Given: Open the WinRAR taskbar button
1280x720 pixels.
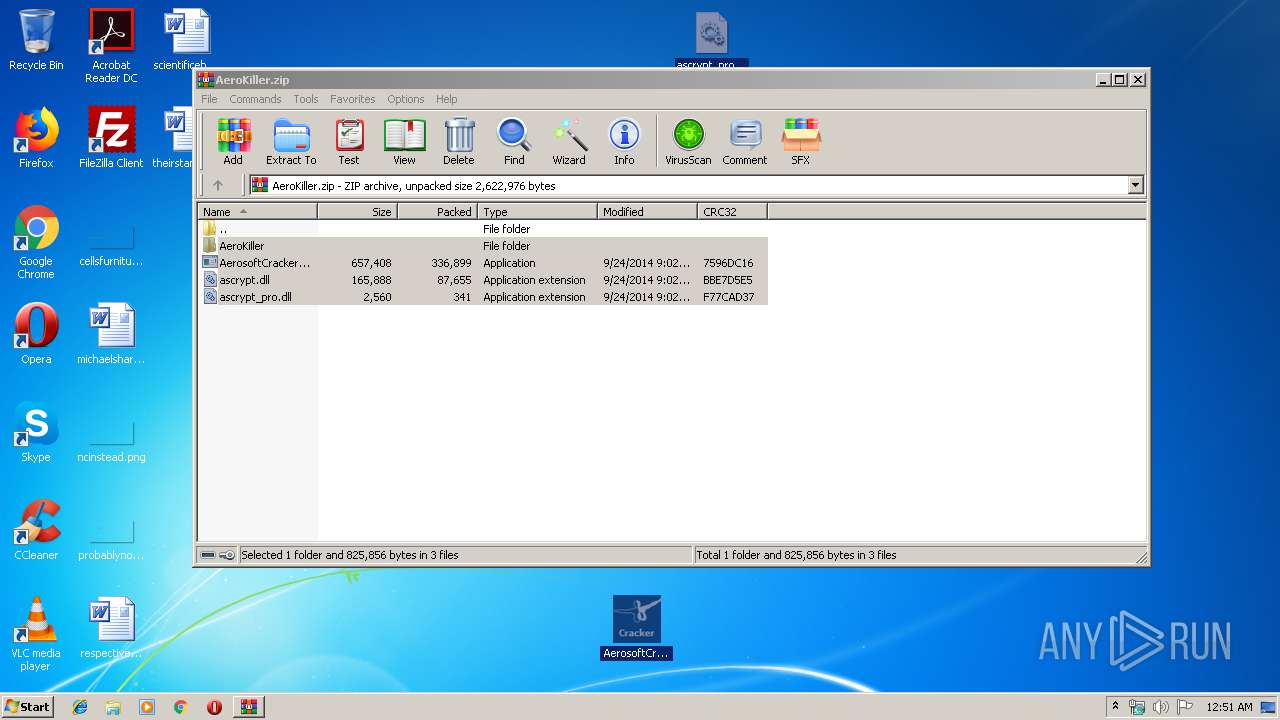Looking at the screenshot, I should pyautogui.click(x=248, y=707).
